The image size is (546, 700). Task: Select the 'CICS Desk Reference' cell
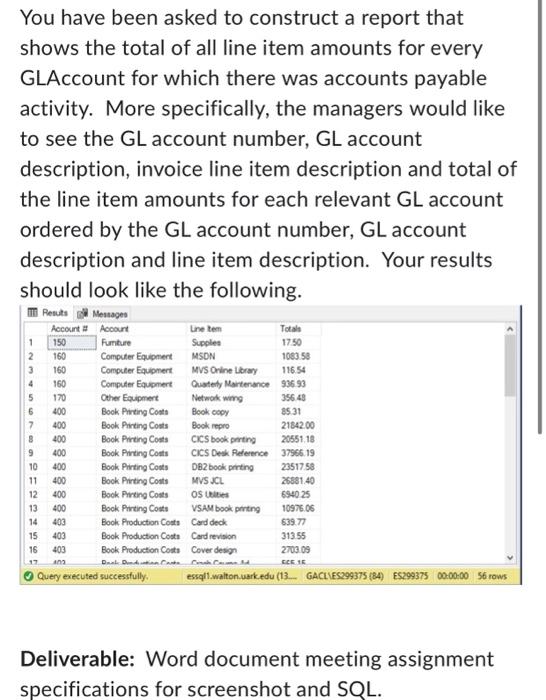(229, 453)
